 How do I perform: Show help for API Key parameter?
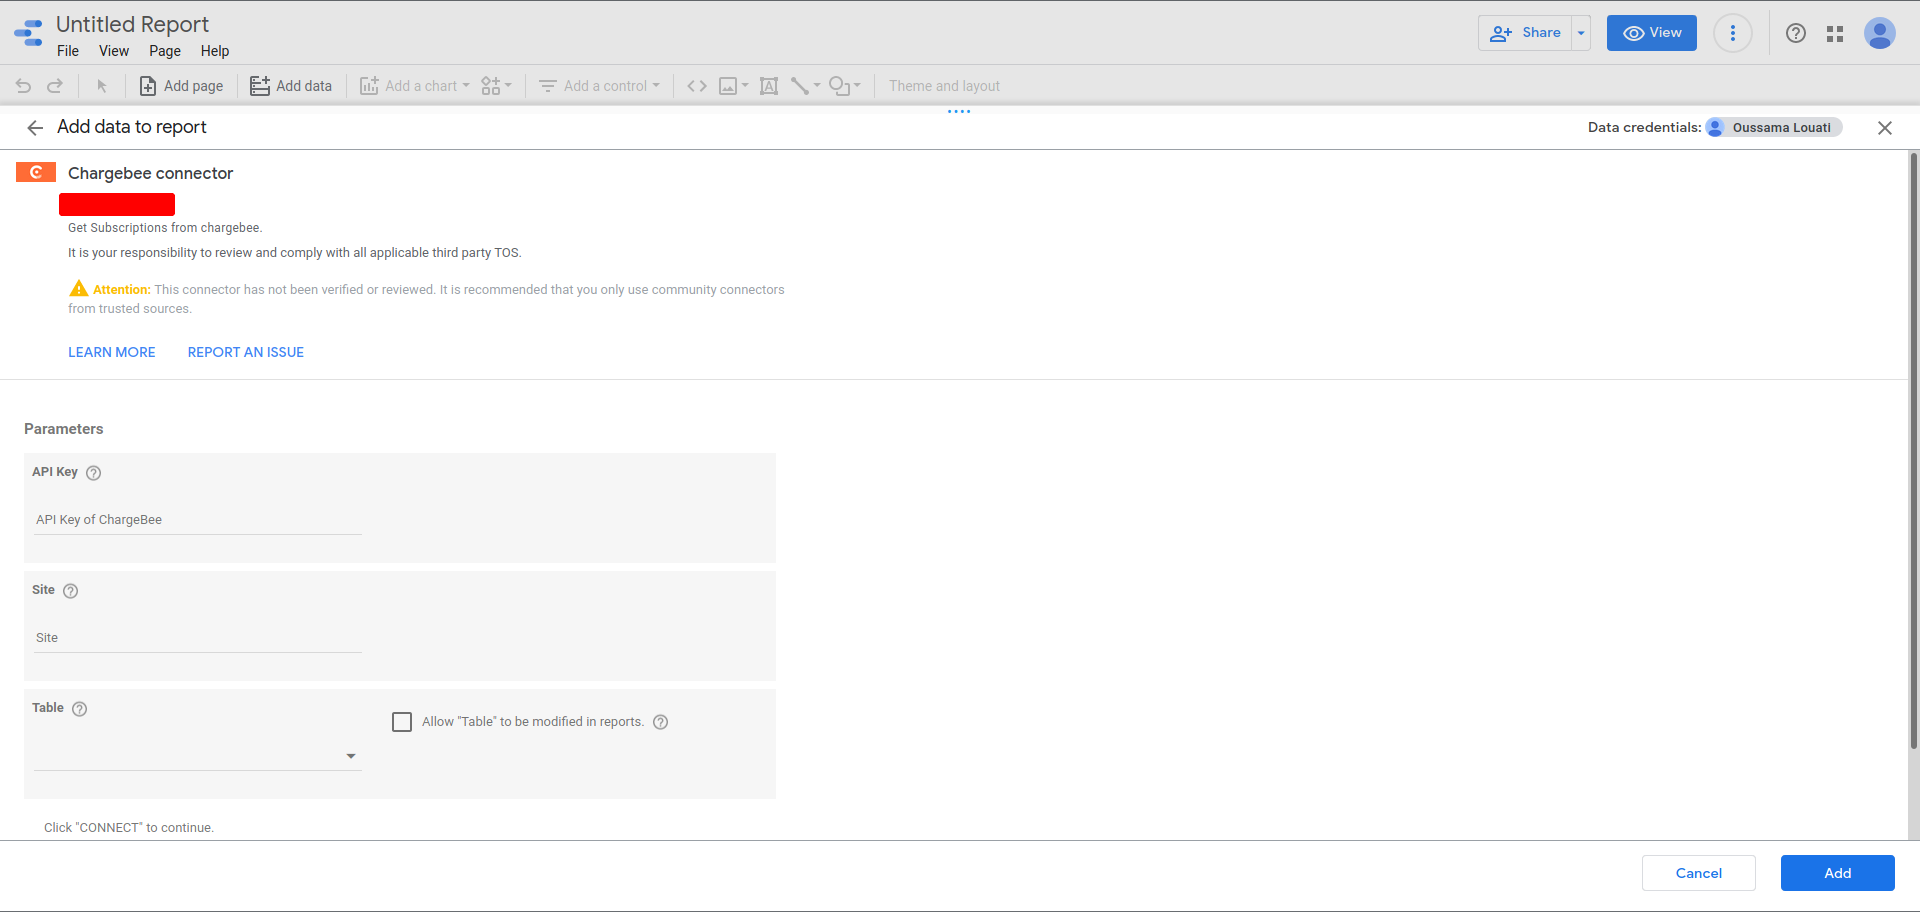tap(94, 473)
